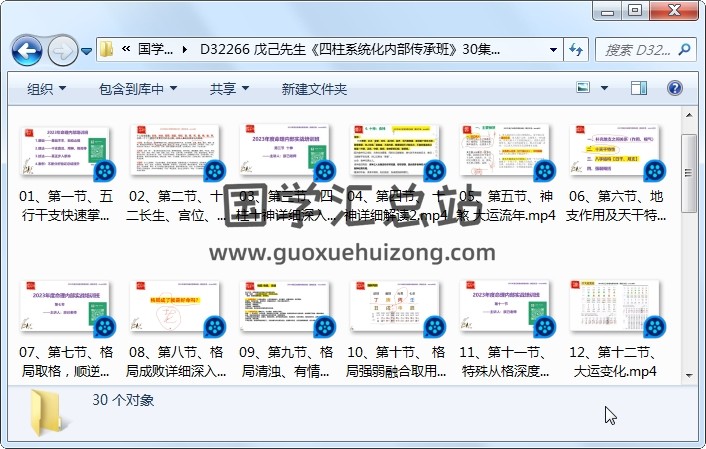Expand the address bar history dropdown
The image size is (706, 449).
click(x=554, y=49)
